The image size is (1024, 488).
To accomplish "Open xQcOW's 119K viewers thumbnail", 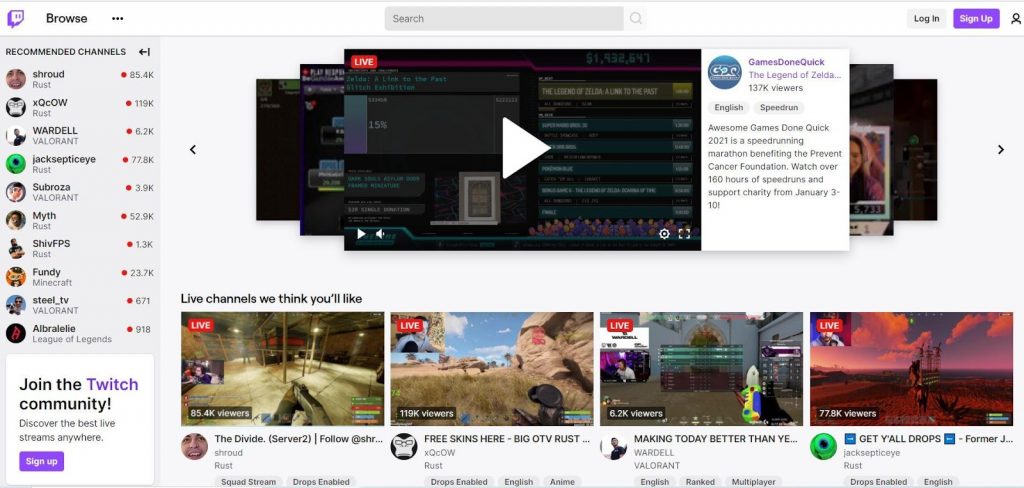I will click(x=492, y=368).
